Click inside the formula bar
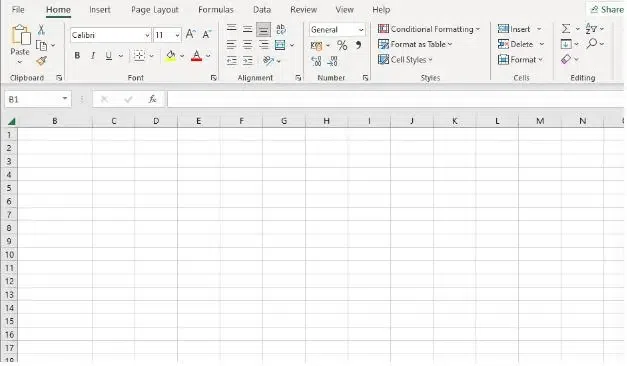 (395, 99)
